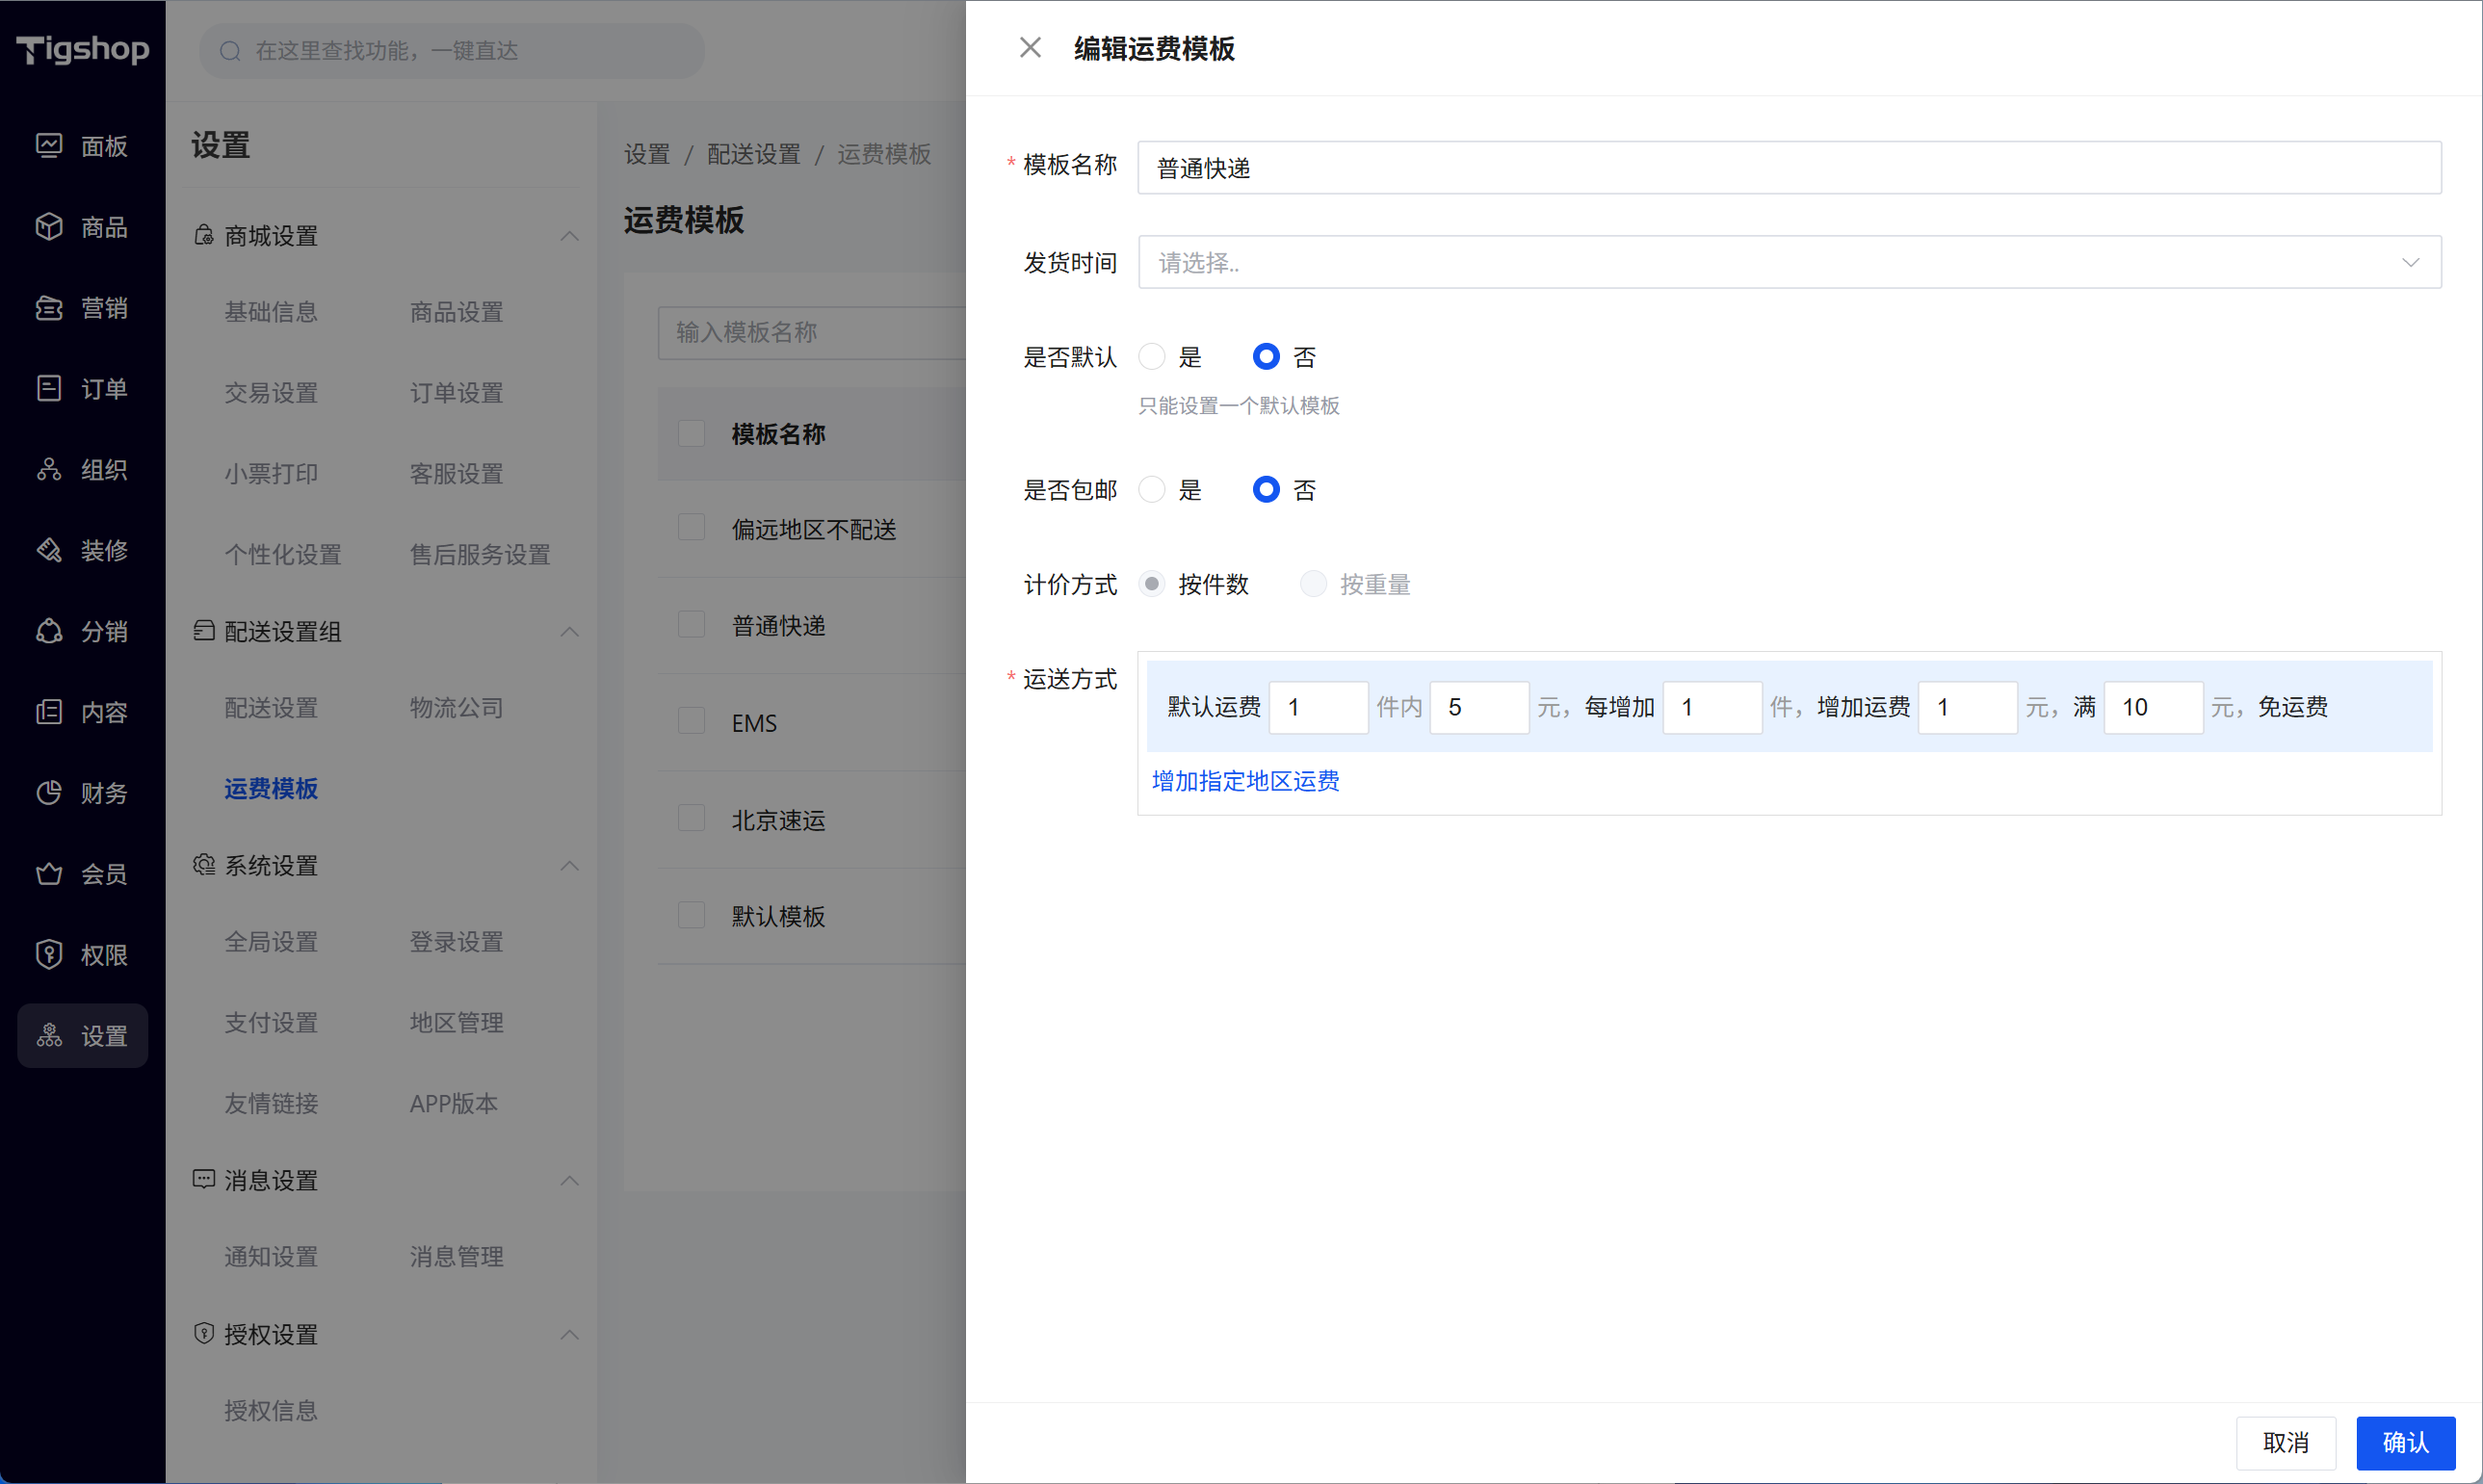
Task: Select 是 for 是否包邮
Action: pos(1152,490)
